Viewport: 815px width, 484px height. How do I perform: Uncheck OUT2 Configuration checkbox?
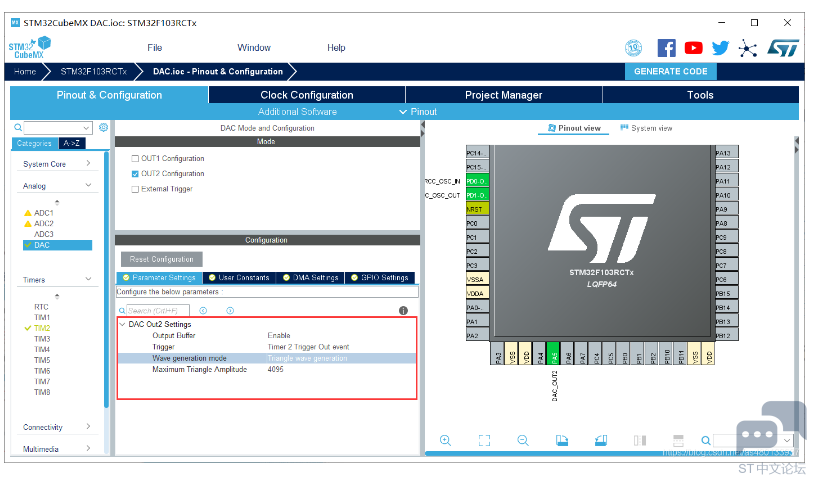135,174
